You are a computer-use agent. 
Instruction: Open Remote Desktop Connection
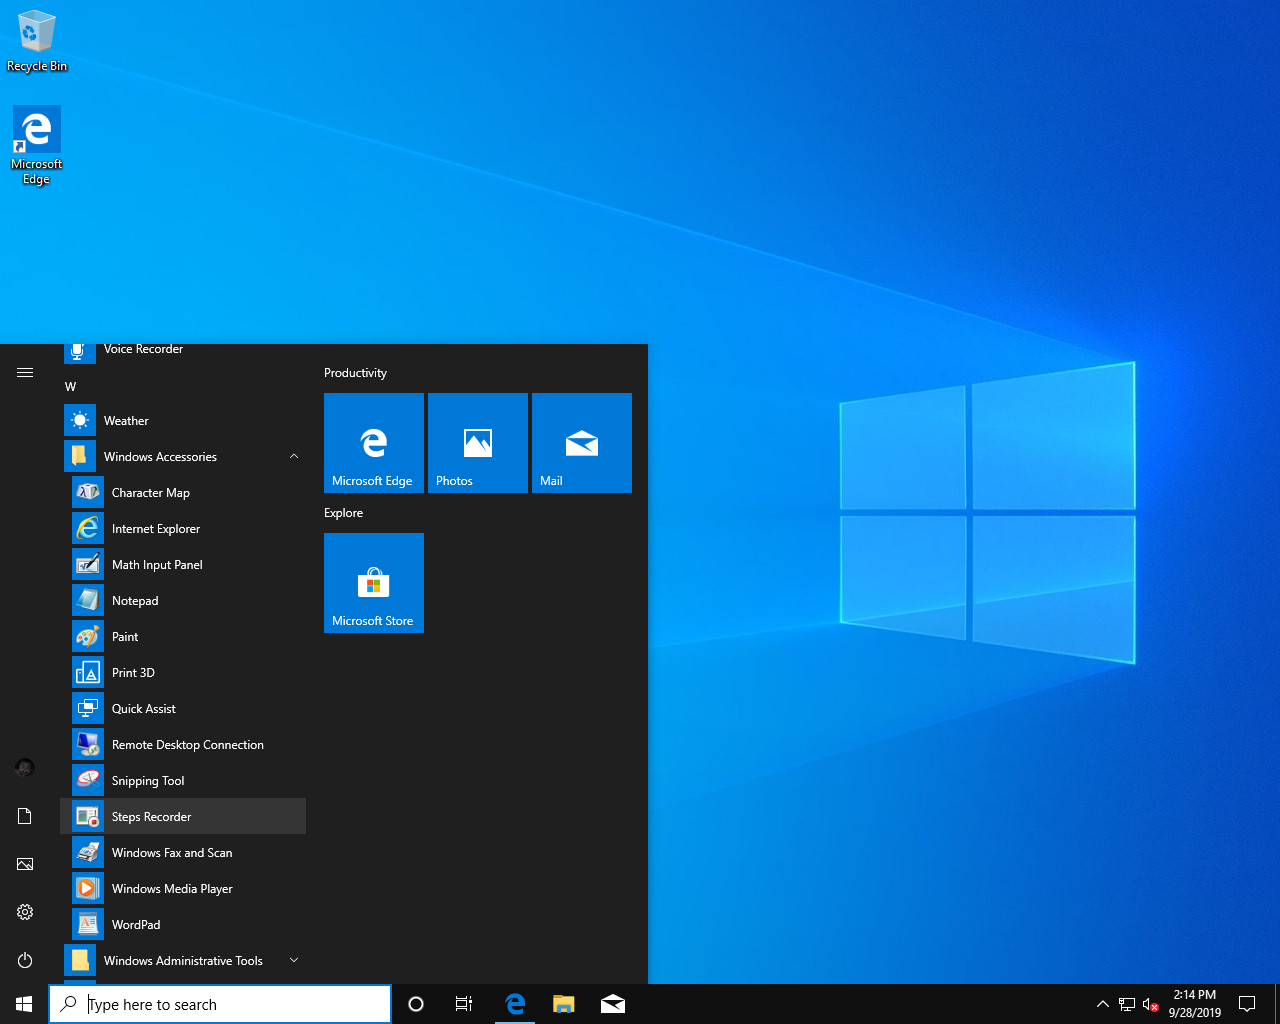click(183, 745)
